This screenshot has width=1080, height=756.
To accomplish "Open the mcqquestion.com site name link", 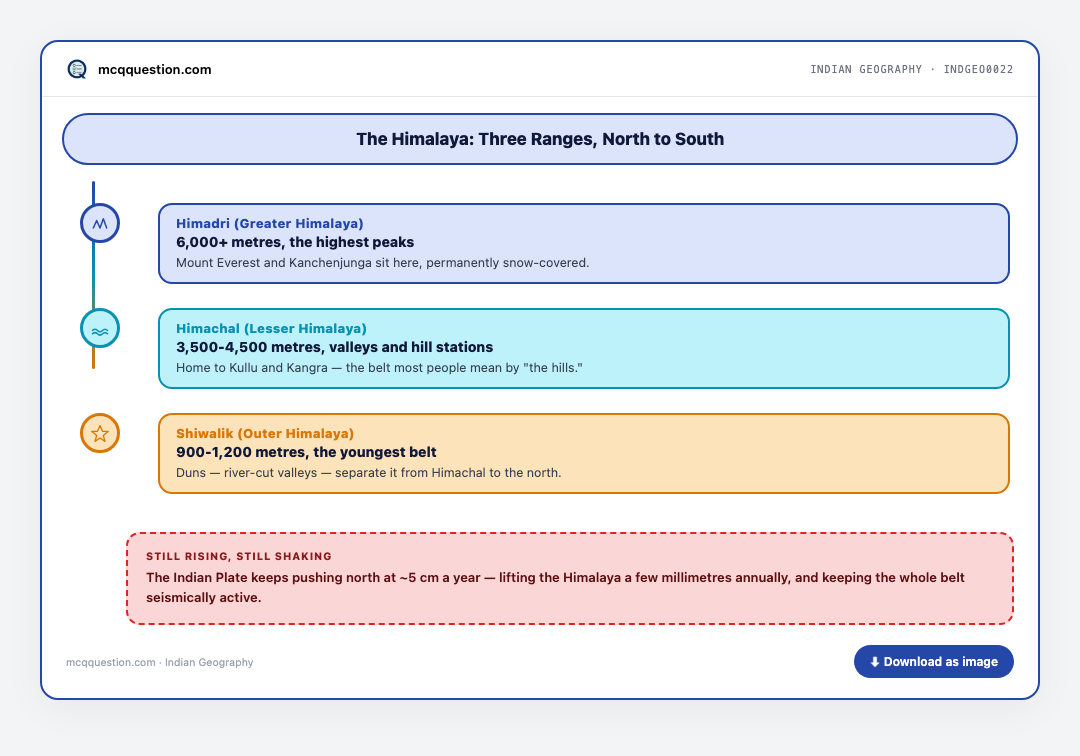I will (x=154, y=70).
